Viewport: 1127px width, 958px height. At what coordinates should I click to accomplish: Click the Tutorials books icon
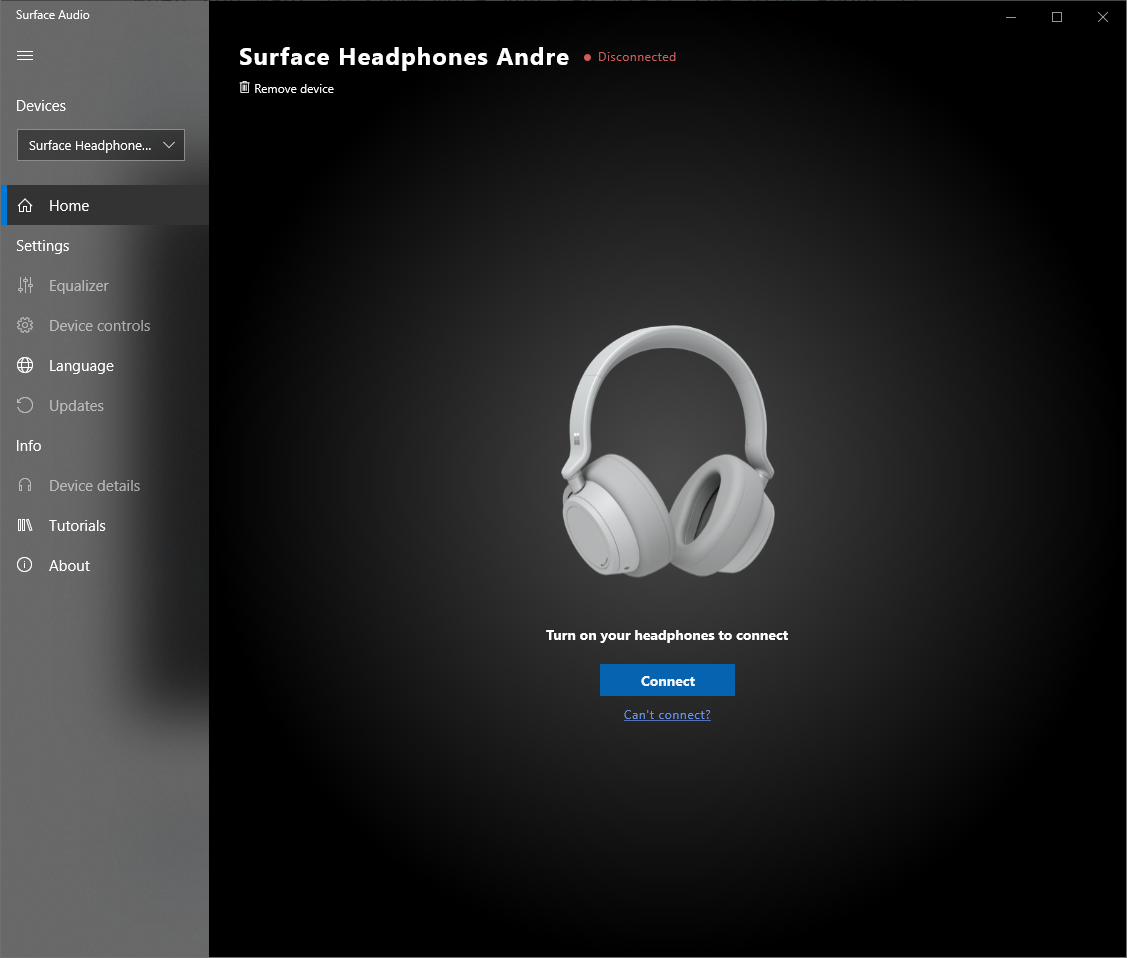coord(26,526)
